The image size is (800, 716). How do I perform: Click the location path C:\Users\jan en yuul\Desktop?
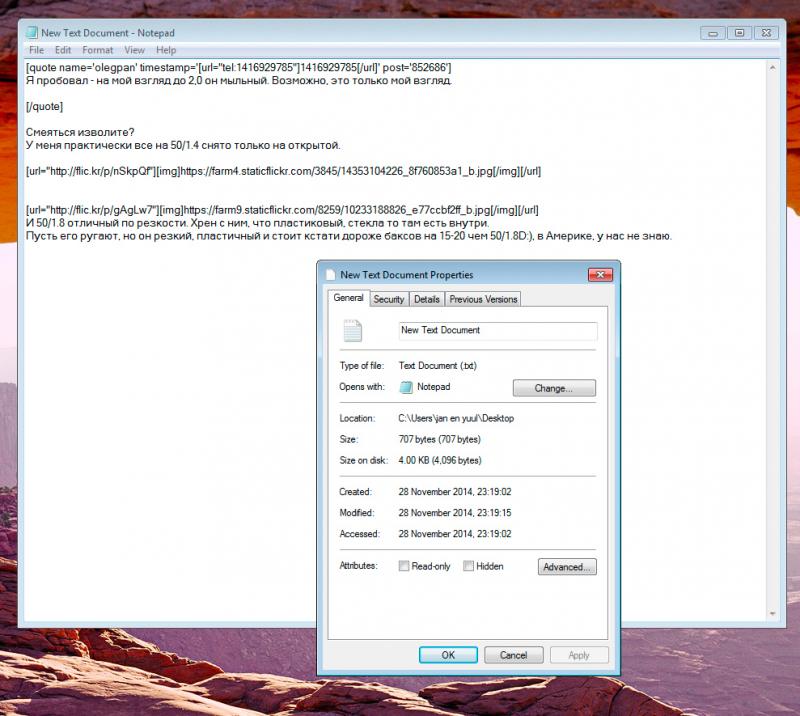(456, 418)
